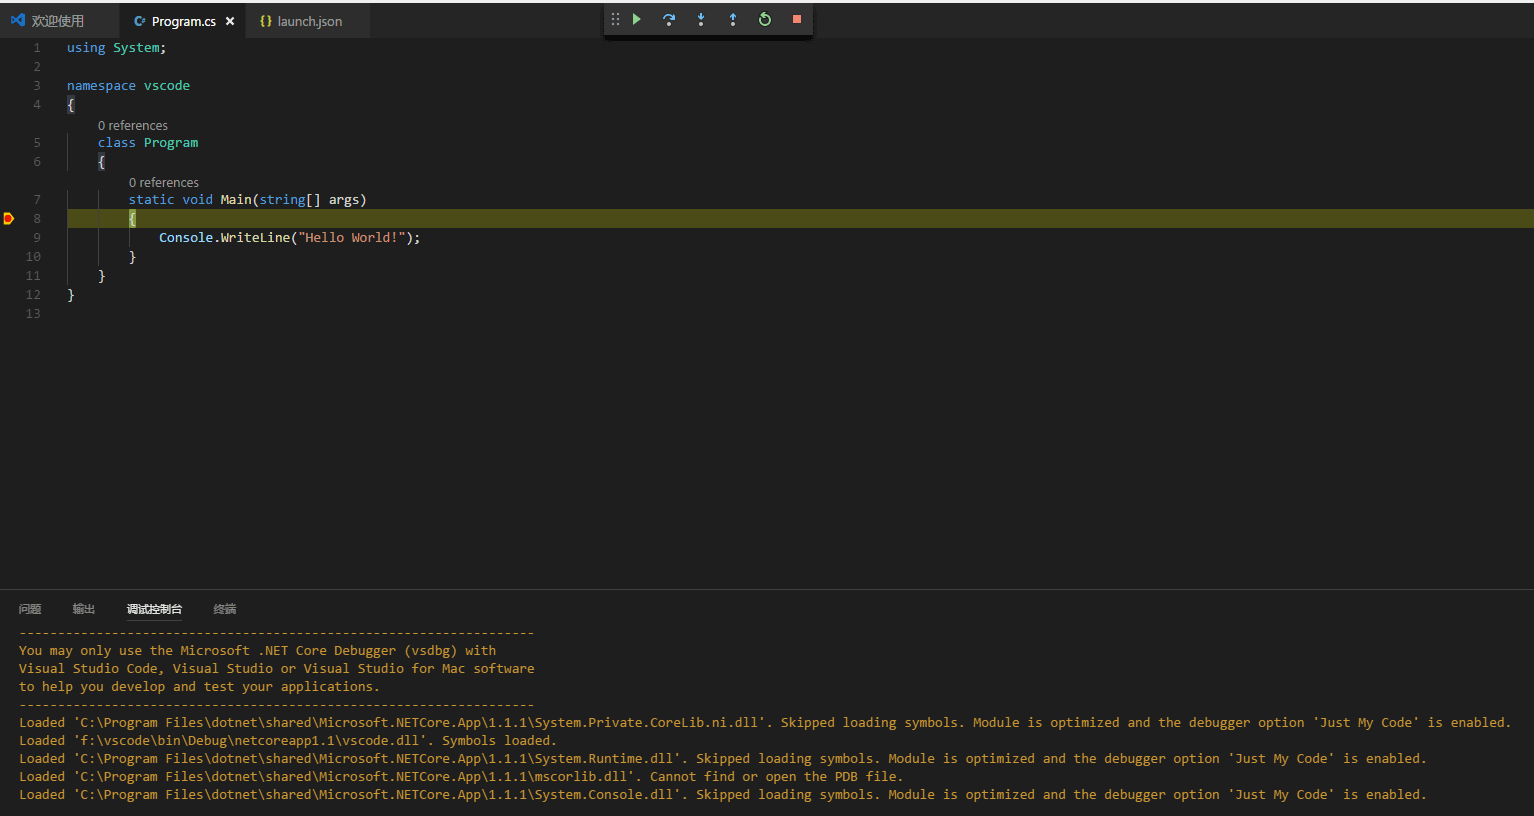Select the 调试控制台 debug console tab
Screen dimensions: 1534x816
pyautogui.click(x=154, y=609)
